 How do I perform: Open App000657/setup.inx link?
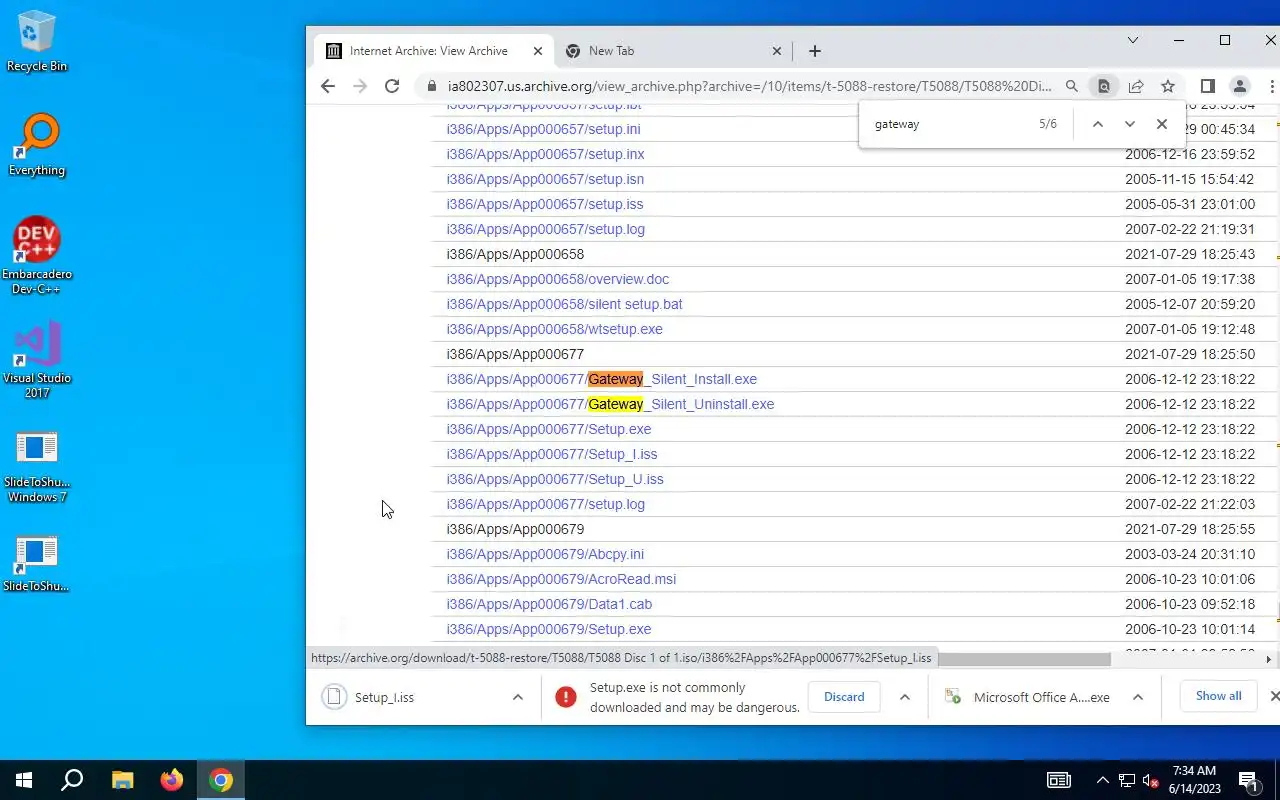(x=546, y=154)
